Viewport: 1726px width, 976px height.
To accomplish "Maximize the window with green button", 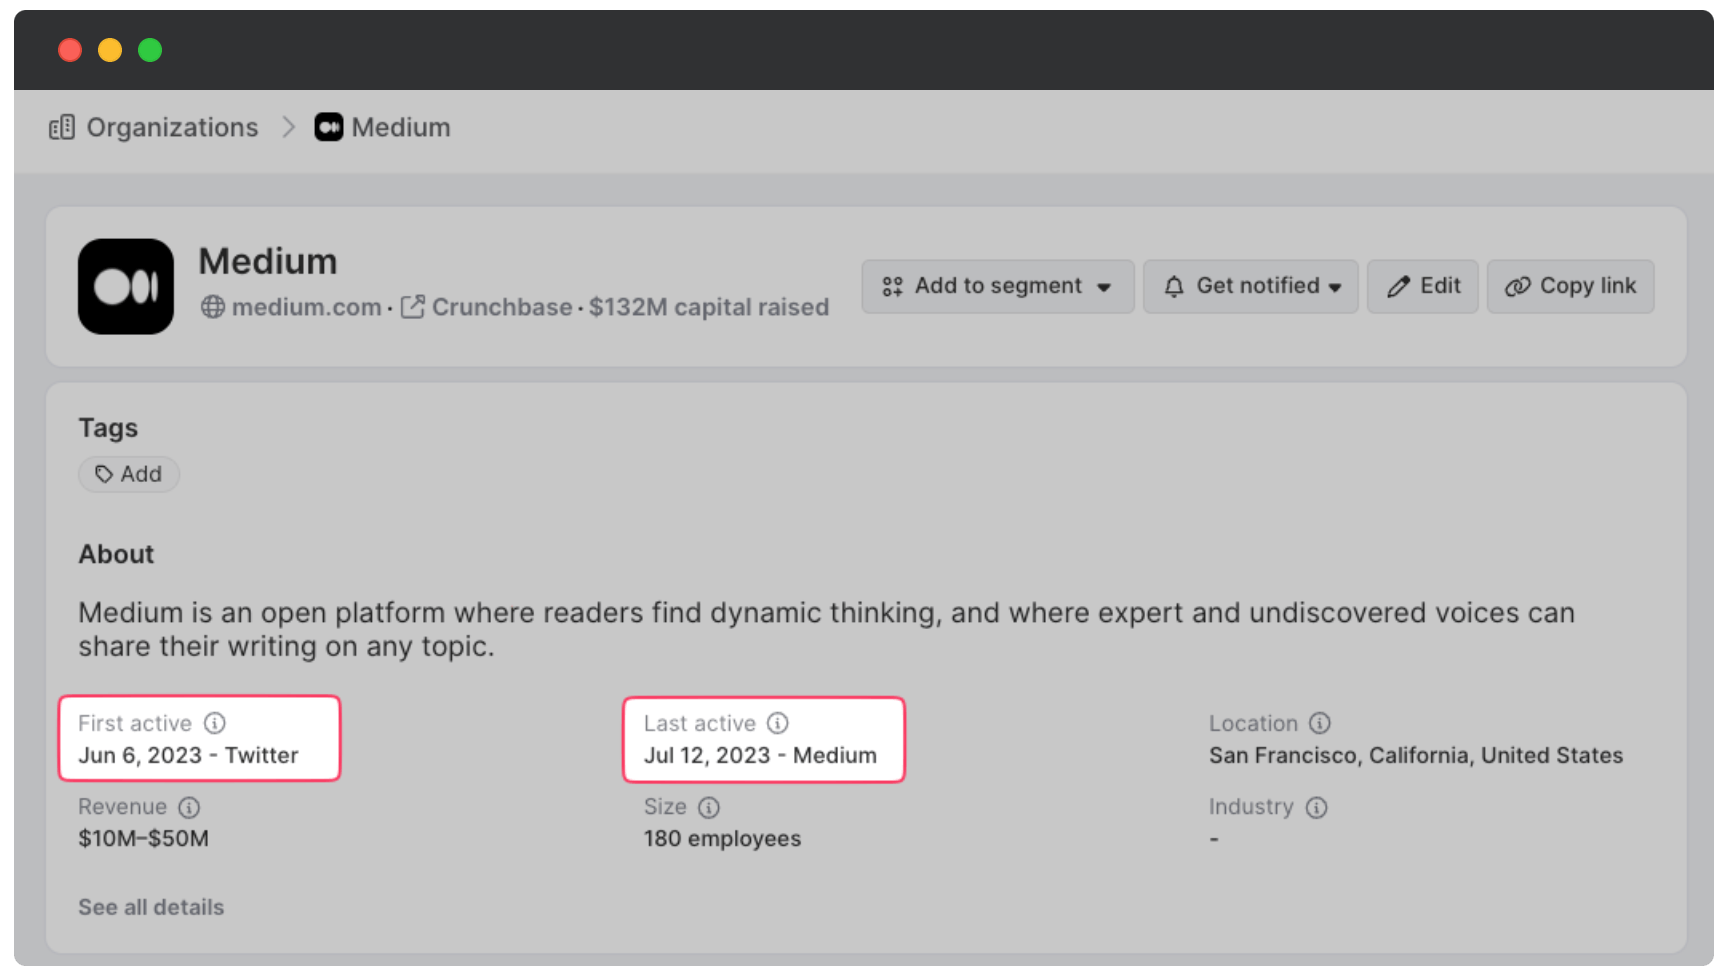I will pyautogui.click(x=150, y=50).
